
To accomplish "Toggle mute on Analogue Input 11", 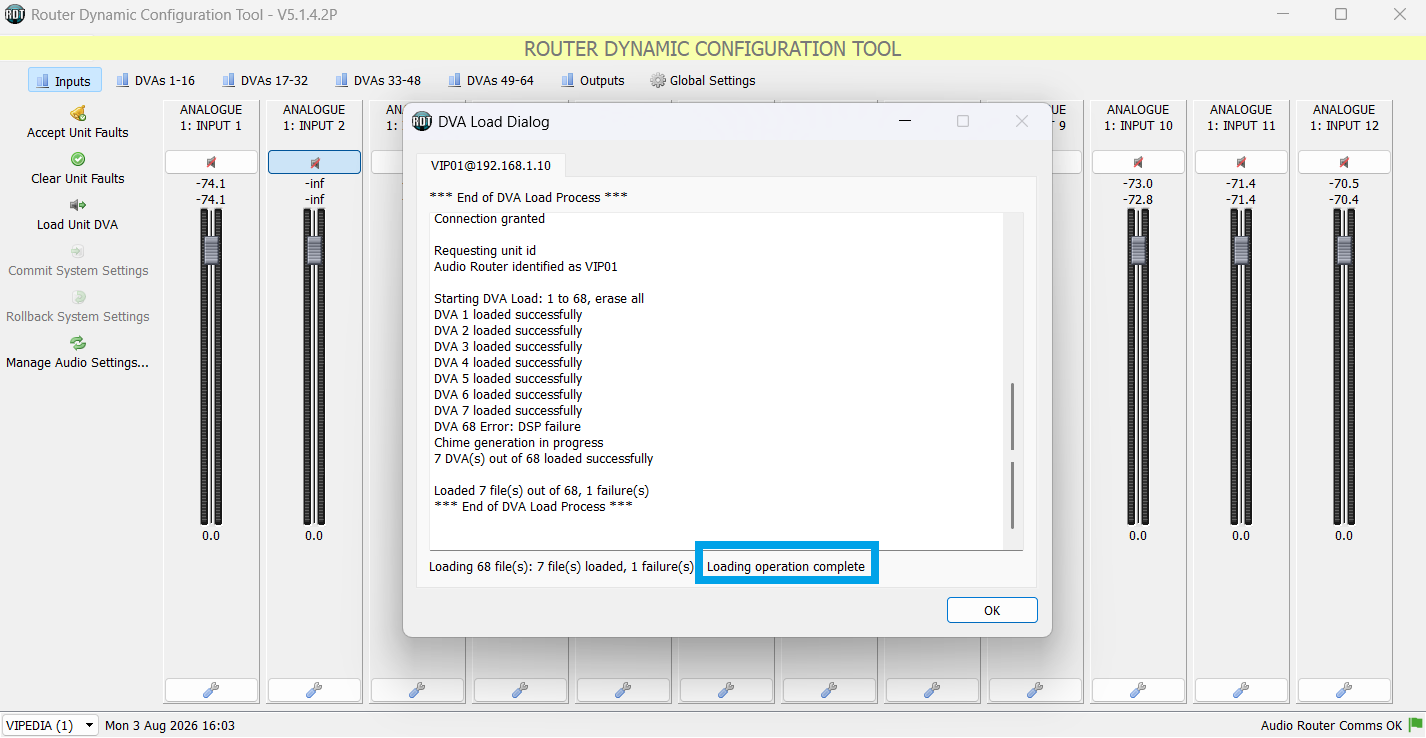I will 1241,162.
